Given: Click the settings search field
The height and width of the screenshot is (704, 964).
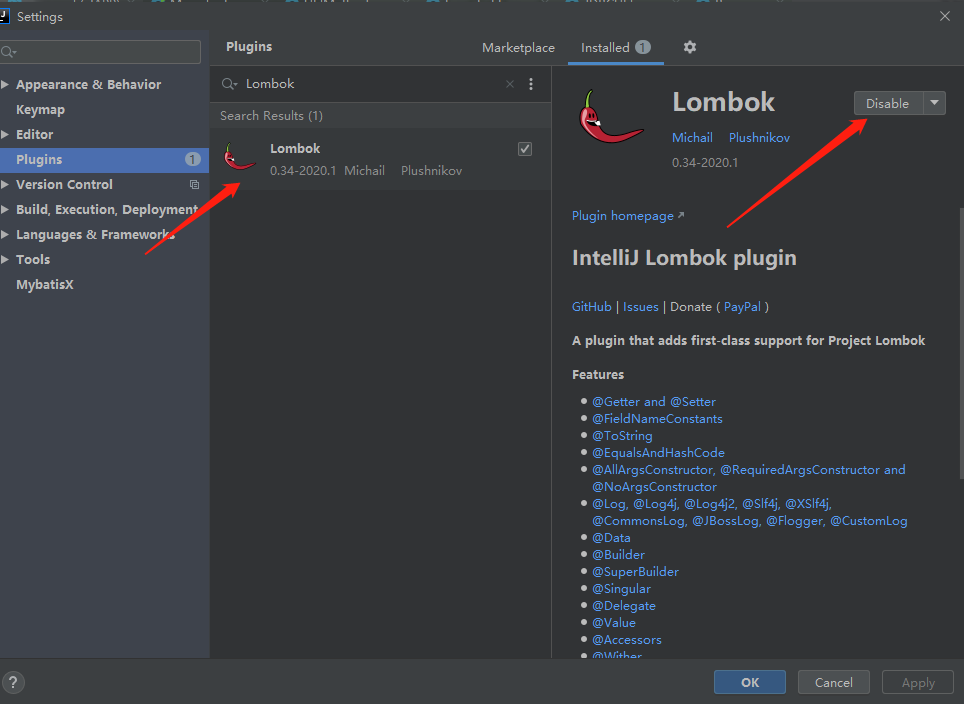Looking at the screenshot, I should click(101, 52).
